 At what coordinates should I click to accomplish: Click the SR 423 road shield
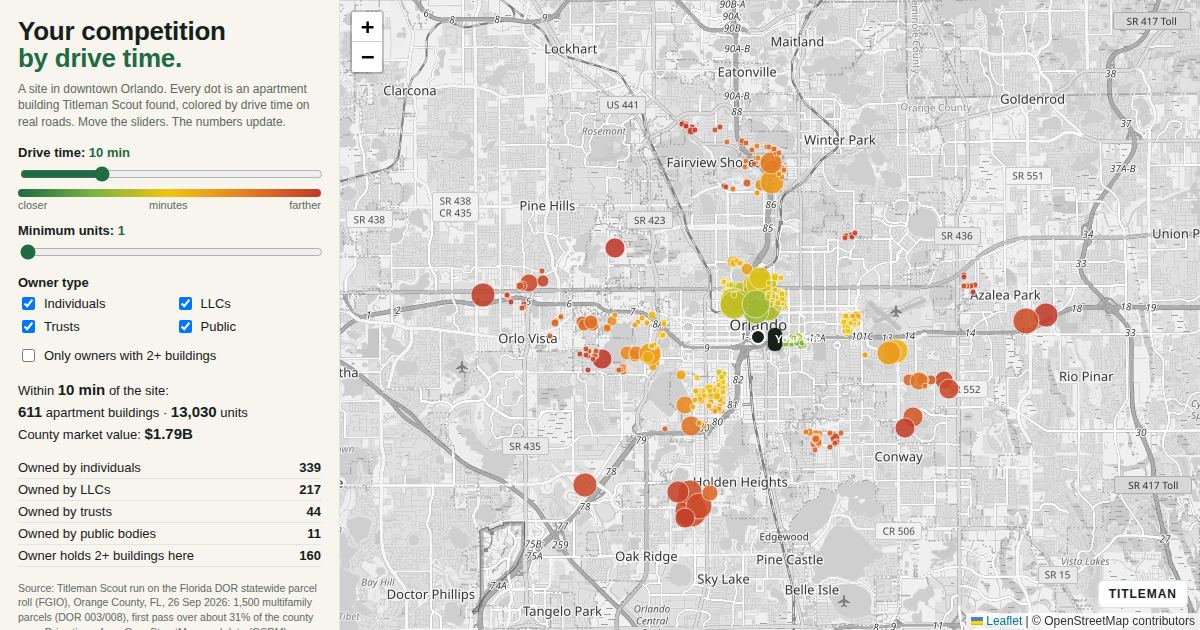tap(649, 221)
